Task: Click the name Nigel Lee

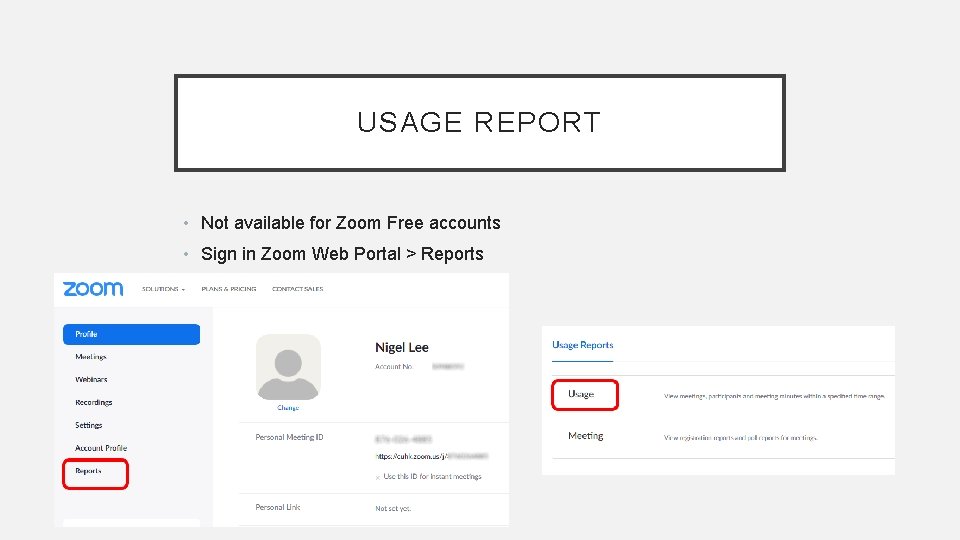Action: [x=402, y=347]
